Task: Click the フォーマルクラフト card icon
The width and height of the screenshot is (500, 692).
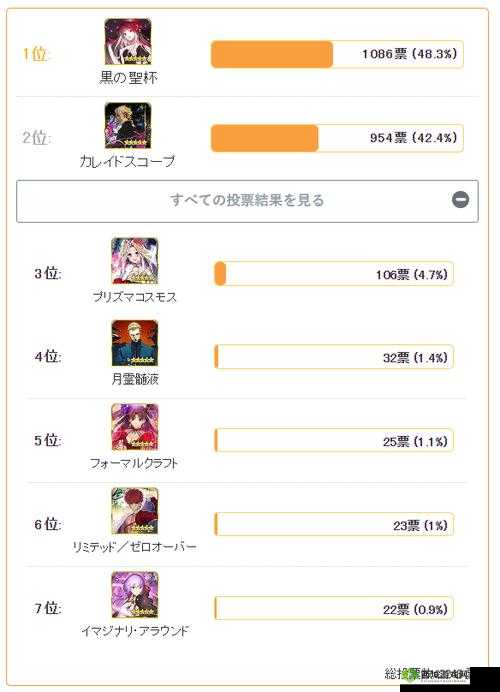Action: [135, 427]
